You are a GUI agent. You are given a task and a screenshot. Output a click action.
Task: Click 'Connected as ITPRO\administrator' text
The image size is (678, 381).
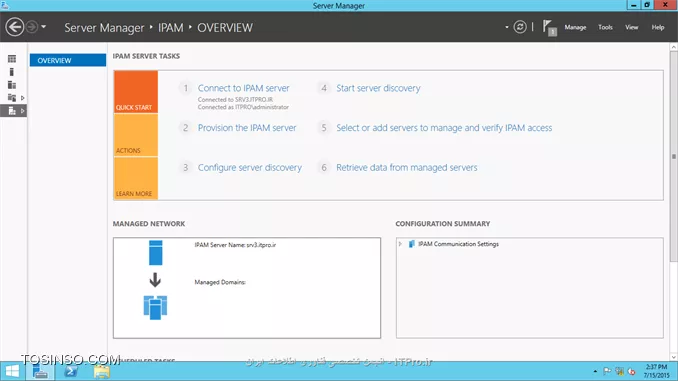pos(243,107)
